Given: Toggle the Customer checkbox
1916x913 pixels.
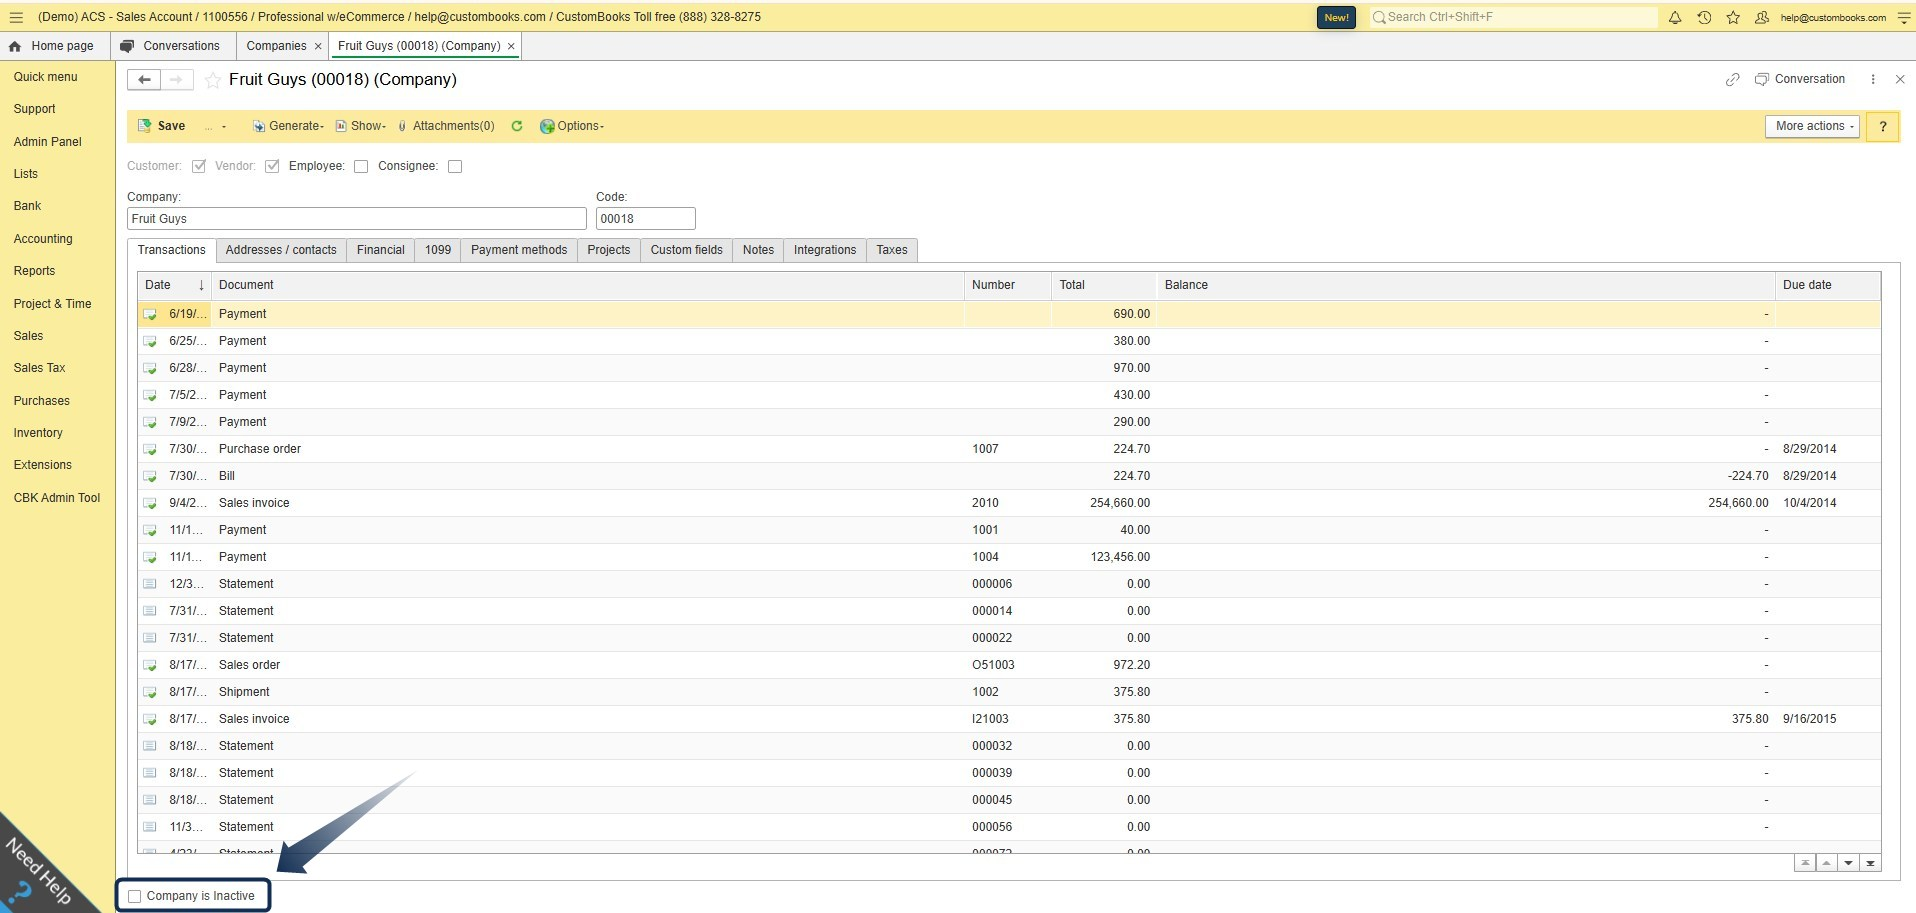Looking at the screenshot, I should click(x=199, y=166).
